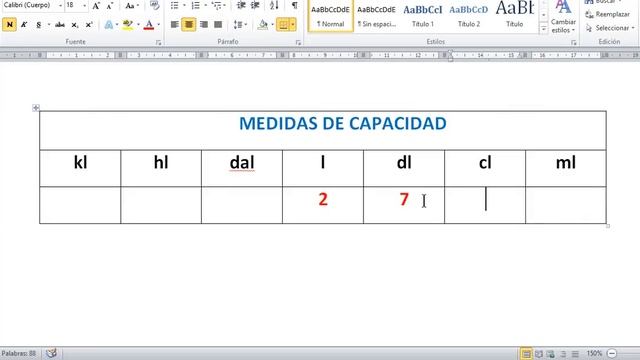The width and height of the screenshot is (640, 360).
Task: Select the Sin espaciado style
Action: [376, 16]
